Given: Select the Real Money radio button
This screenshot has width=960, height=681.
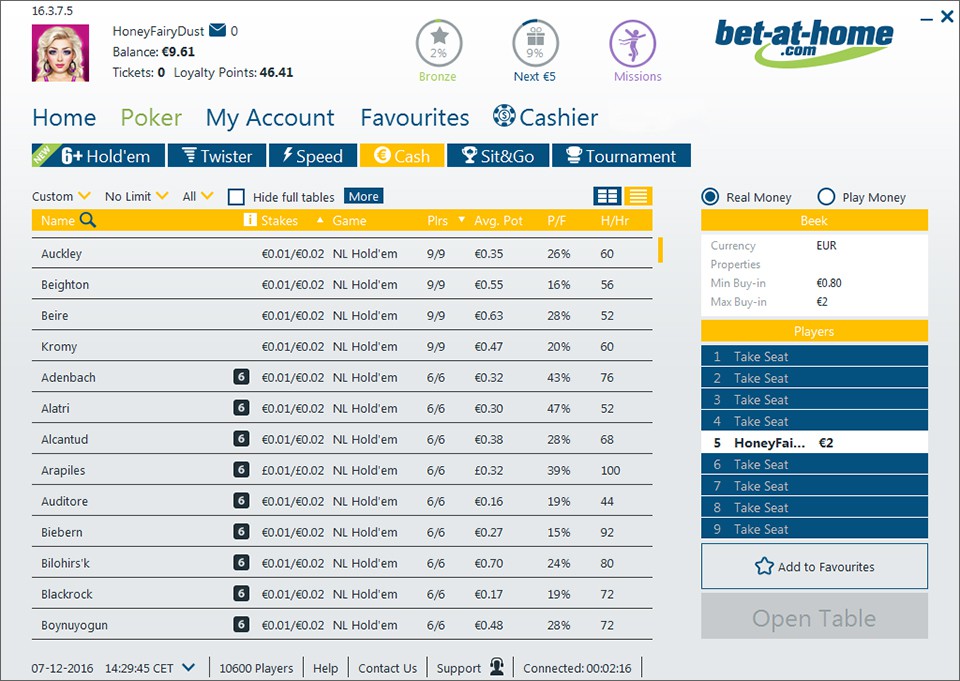Looking at the screenshot, I should 710,197.
